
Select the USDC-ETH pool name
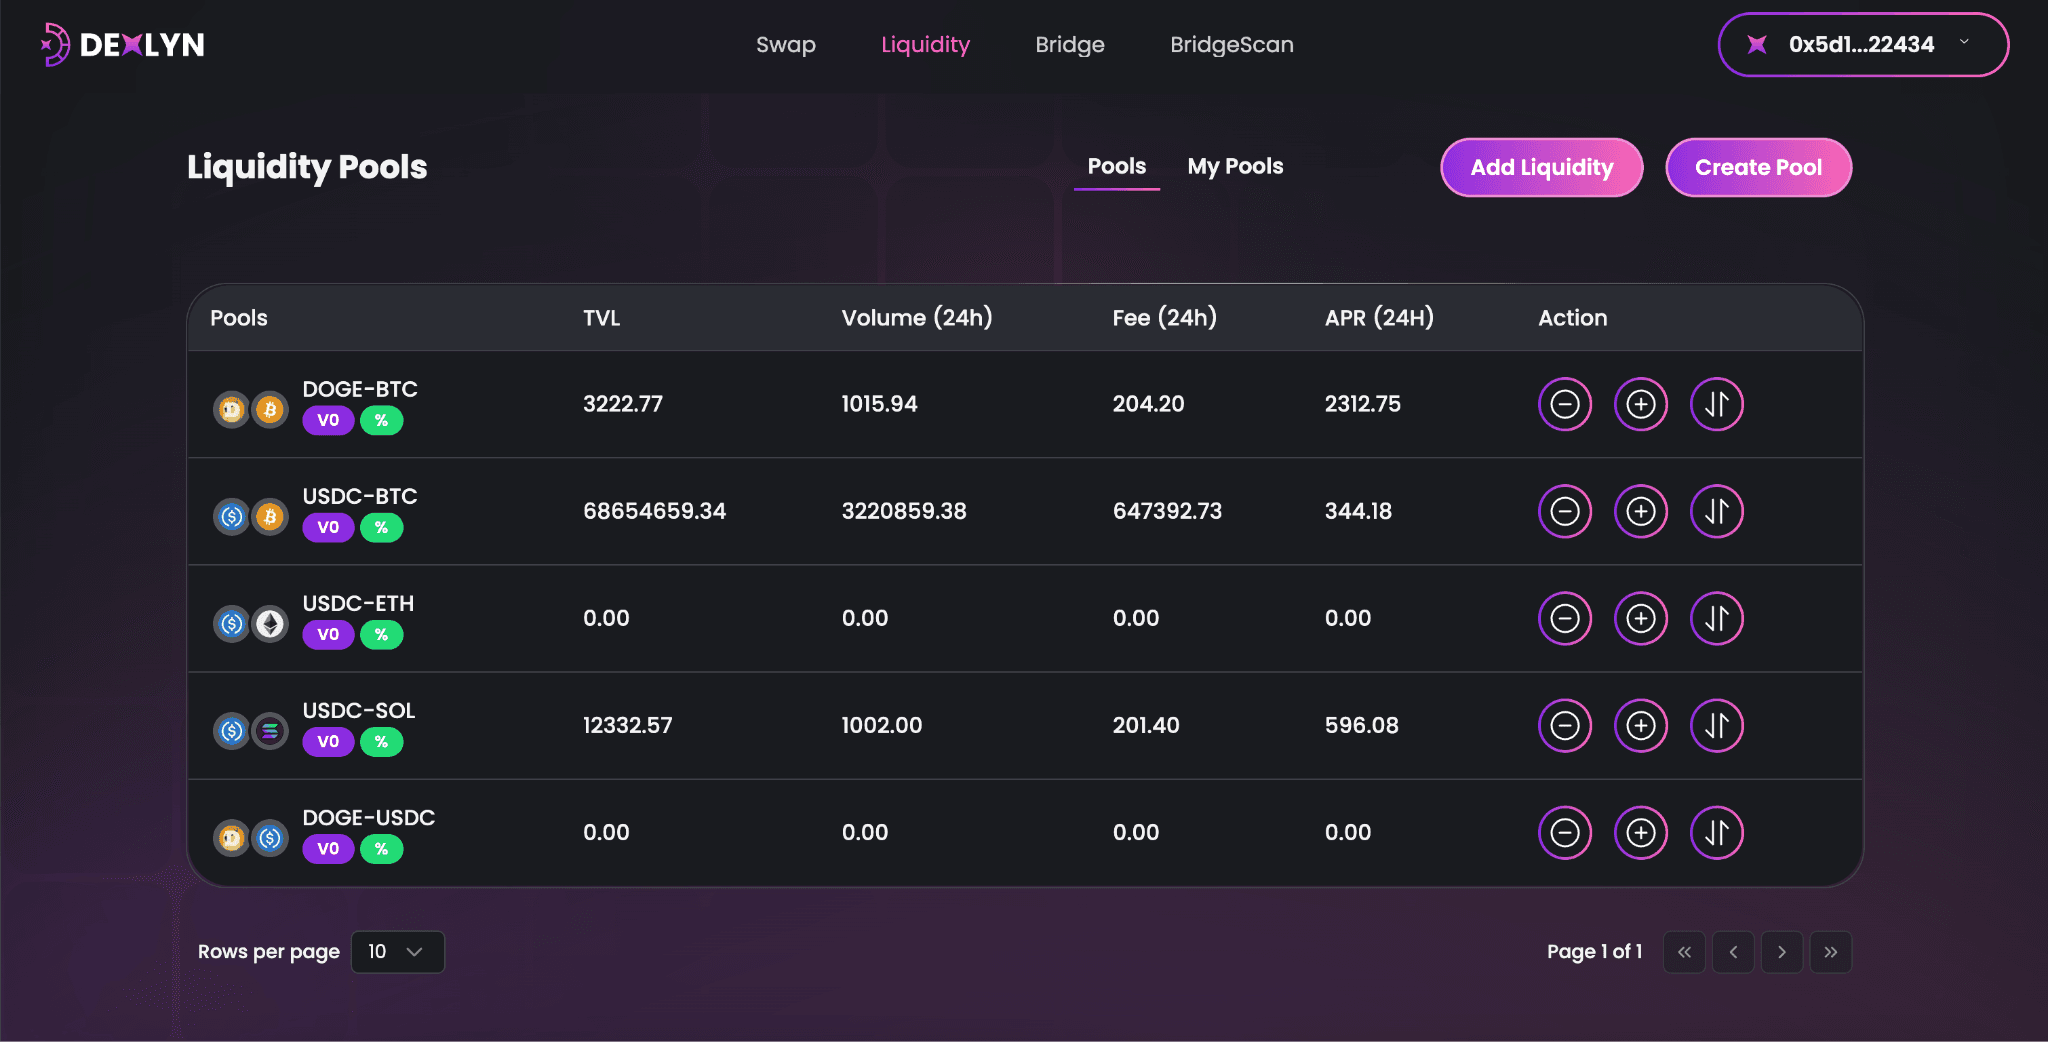coord(358,603)
